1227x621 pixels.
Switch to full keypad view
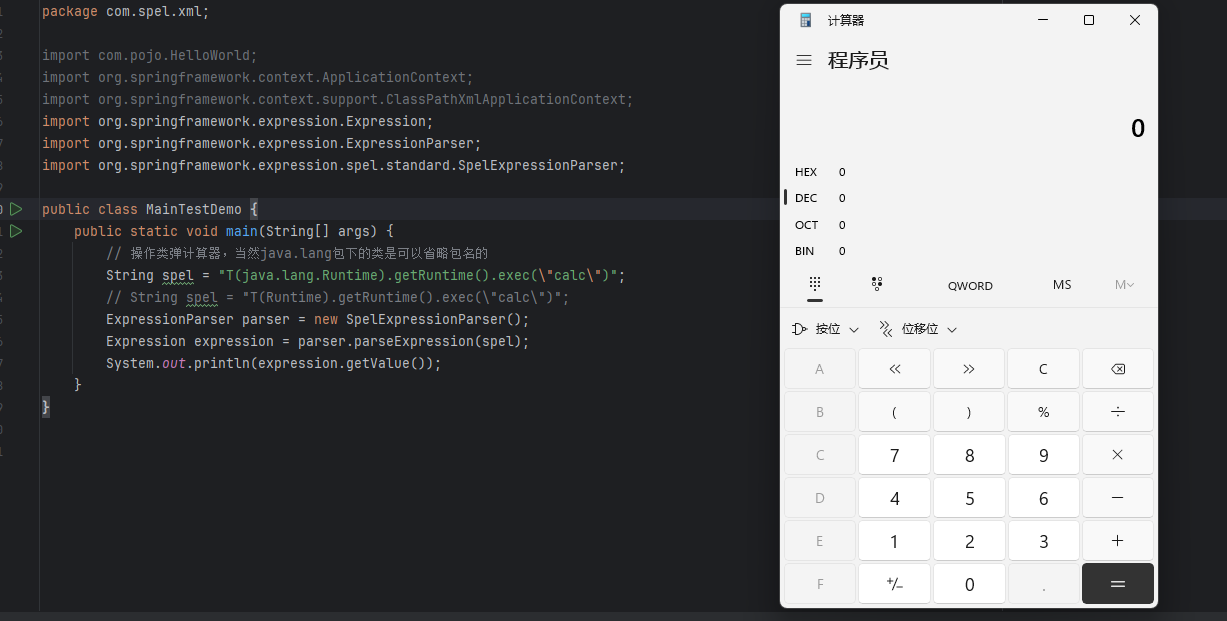[x=815, y=285]
